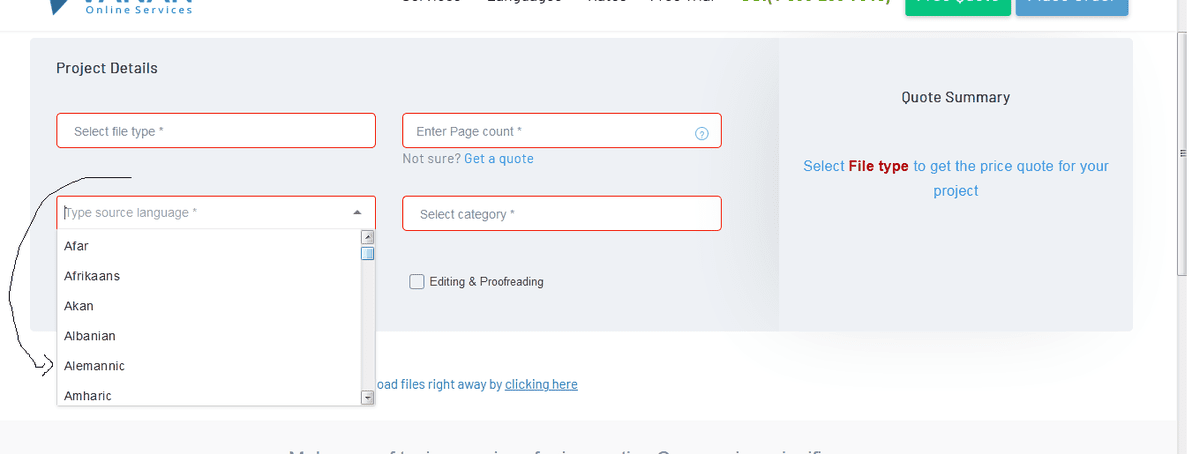Collapse the source language dropdown arrow
Image resolution: width=1200 pixels, height=454 pixels.
click(x=358, y=213)
